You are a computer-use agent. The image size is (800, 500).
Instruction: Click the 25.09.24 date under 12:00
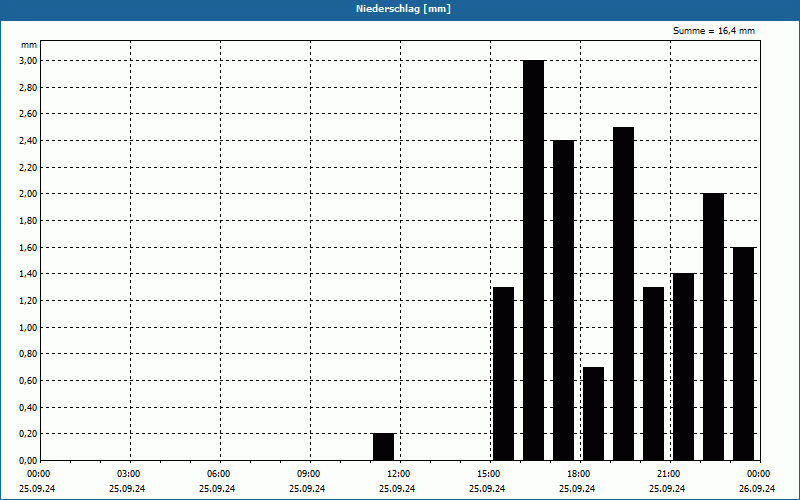tap(397, 489)
